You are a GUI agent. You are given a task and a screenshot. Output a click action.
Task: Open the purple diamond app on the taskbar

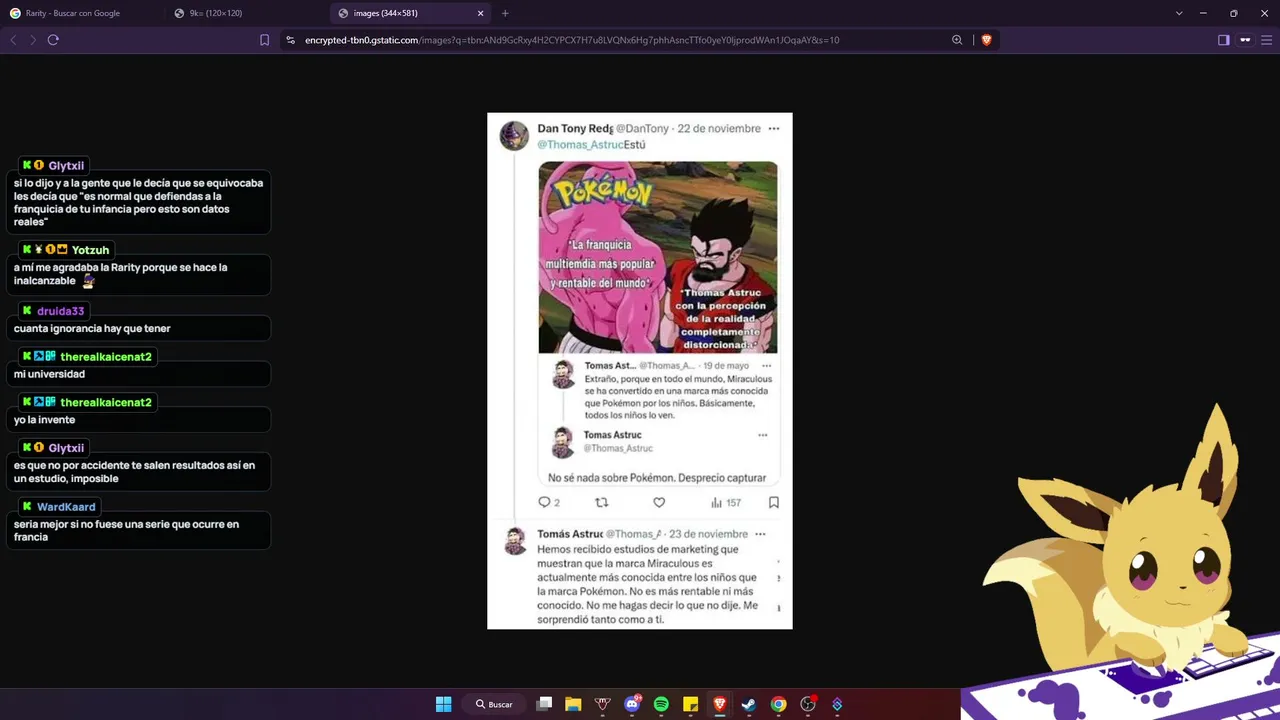coord(837,704)
